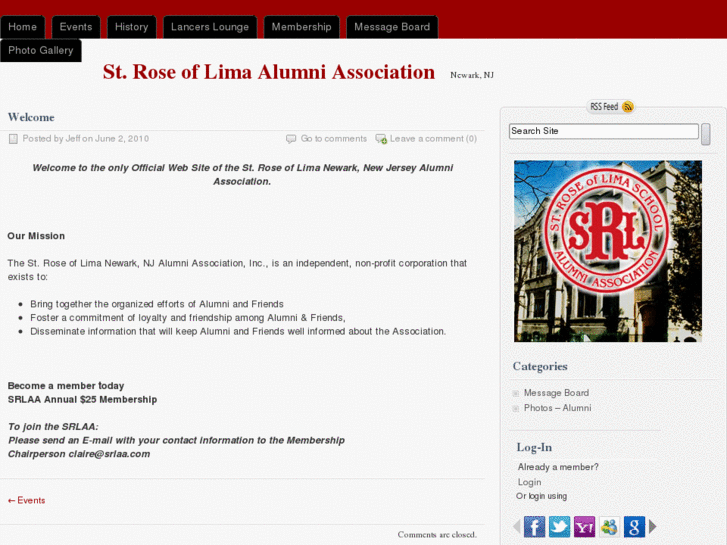The height and width of the screenshot is (545, 727).
Task: Click the Categories sidebar heading
Action: click(x=540, y=366)
